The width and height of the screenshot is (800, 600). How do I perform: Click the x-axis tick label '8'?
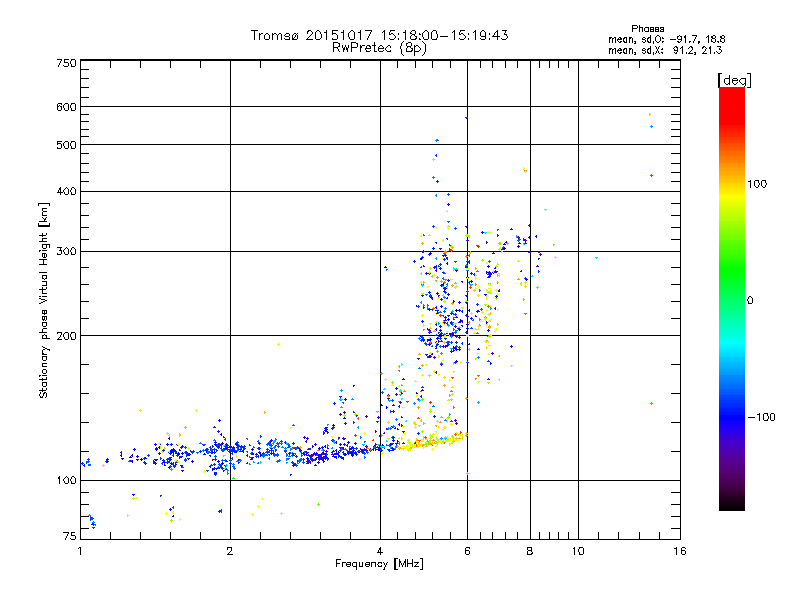click(530, 551)
